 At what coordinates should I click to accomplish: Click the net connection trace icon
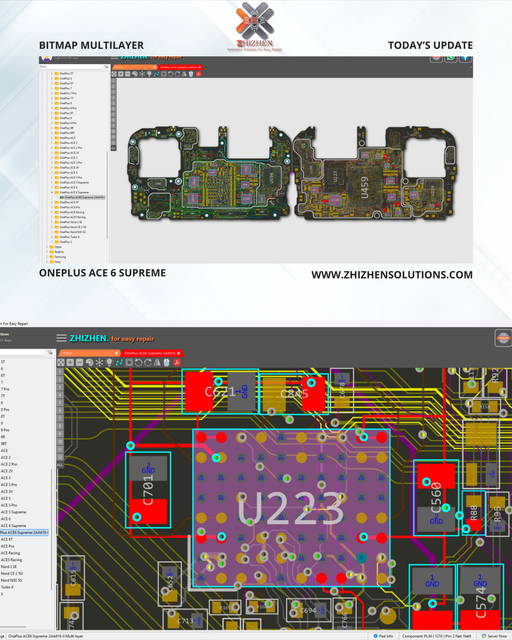119,362
